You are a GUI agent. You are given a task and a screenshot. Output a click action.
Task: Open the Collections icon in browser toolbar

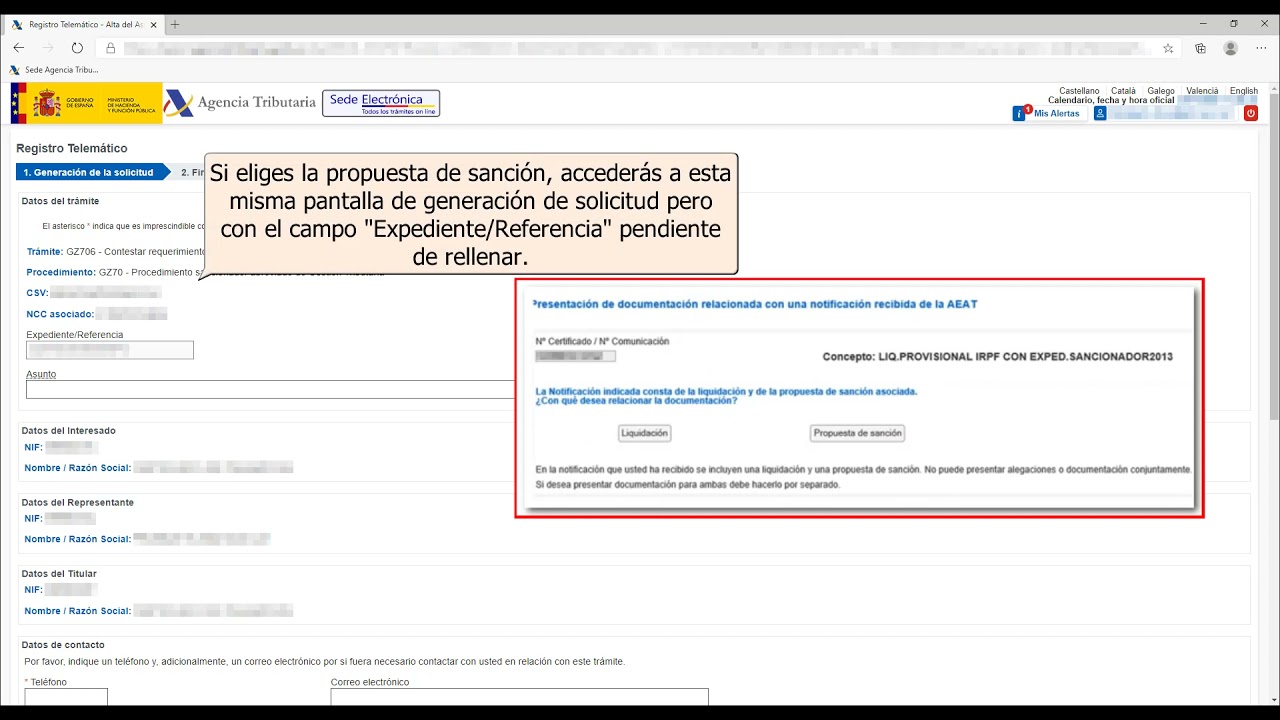pos(1200,48)
